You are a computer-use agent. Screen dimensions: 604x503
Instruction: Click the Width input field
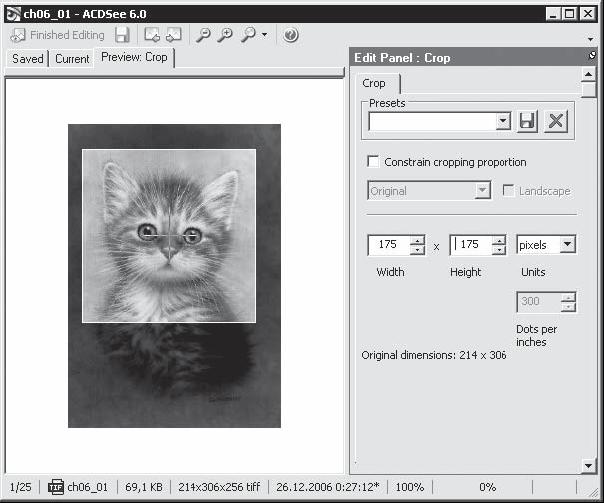389,245
